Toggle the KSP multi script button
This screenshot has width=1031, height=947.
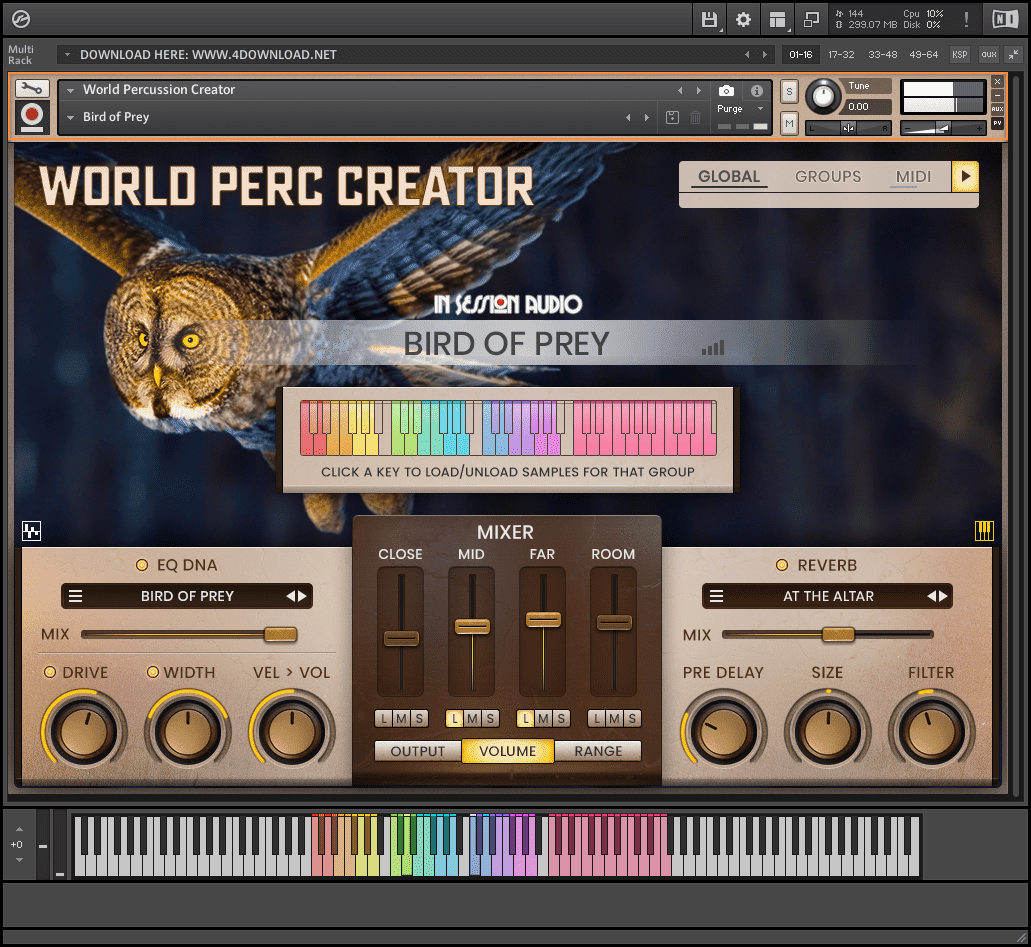pyautogui.click(x=959, y=55)
